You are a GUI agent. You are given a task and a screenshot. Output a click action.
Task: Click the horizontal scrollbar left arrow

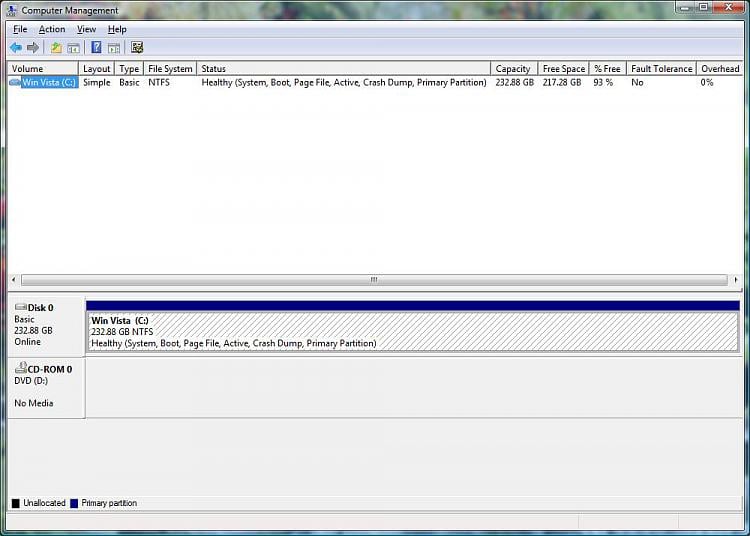pos(13,280)
